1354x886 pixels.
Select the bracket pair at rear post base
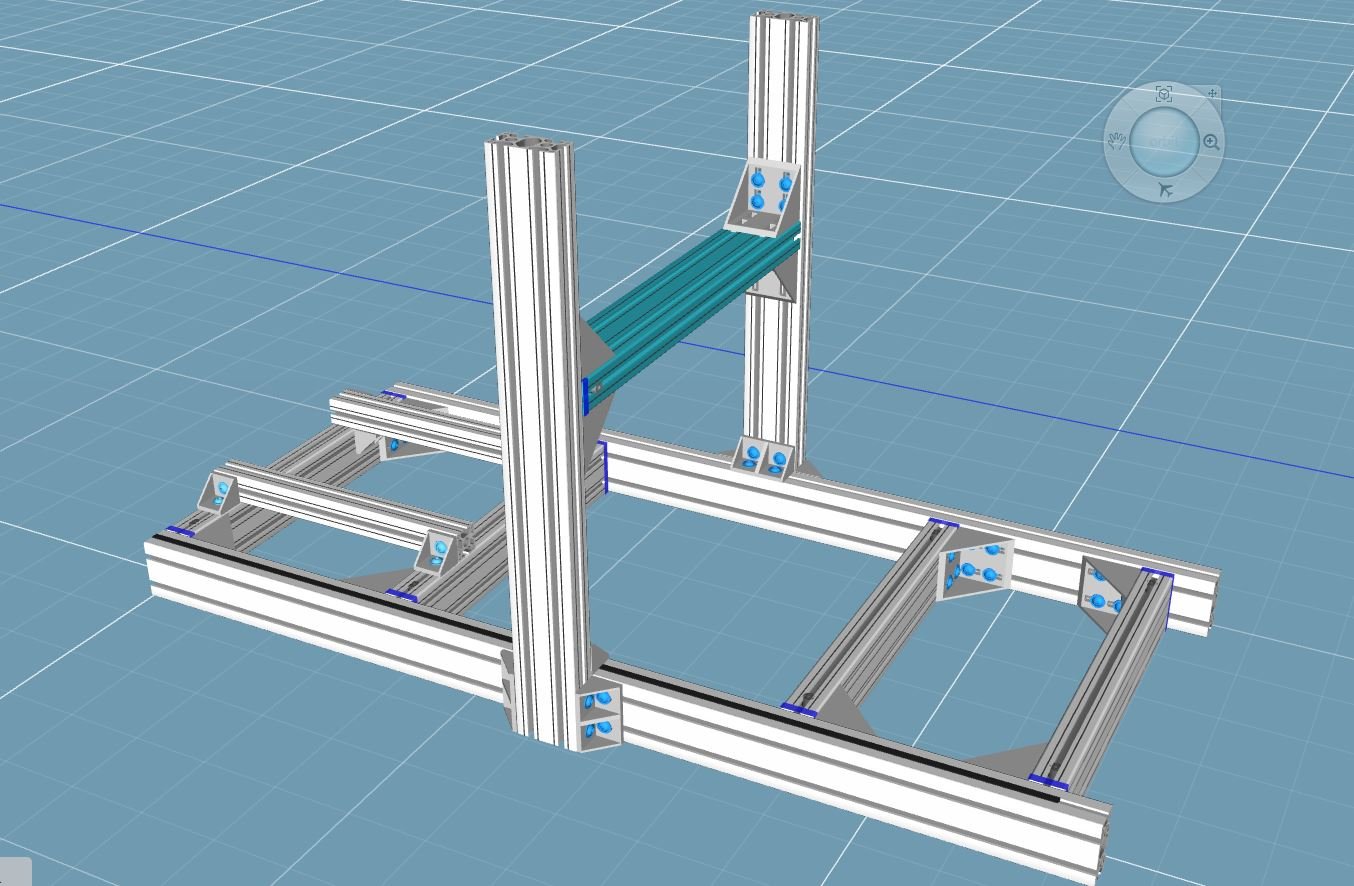[x=764, y=458]
